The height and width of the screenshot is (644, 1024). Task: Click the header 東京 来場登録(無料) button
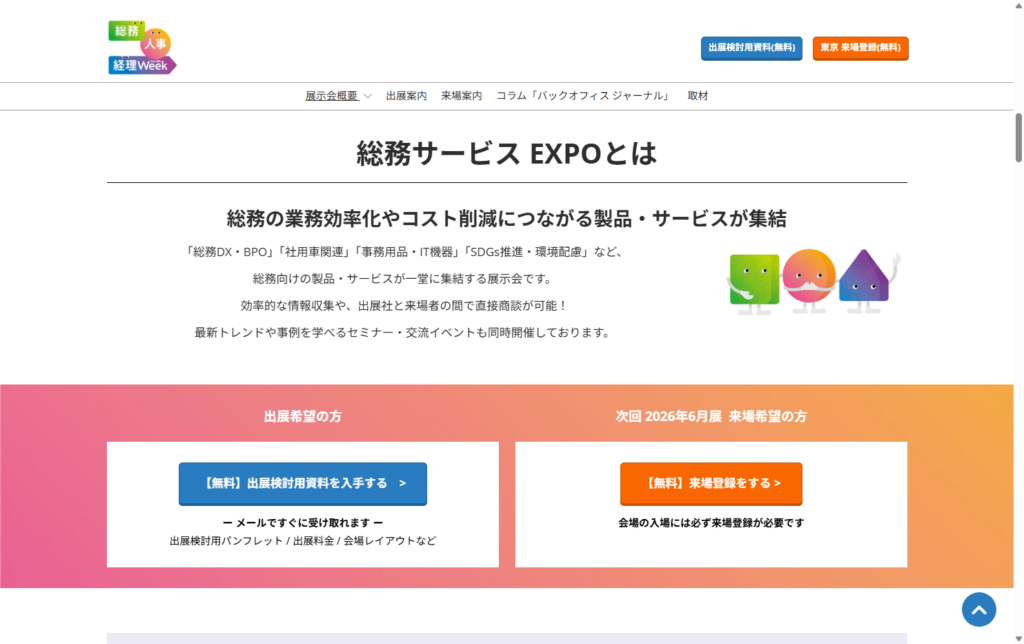pyautogui.click(x=860, y=48)
